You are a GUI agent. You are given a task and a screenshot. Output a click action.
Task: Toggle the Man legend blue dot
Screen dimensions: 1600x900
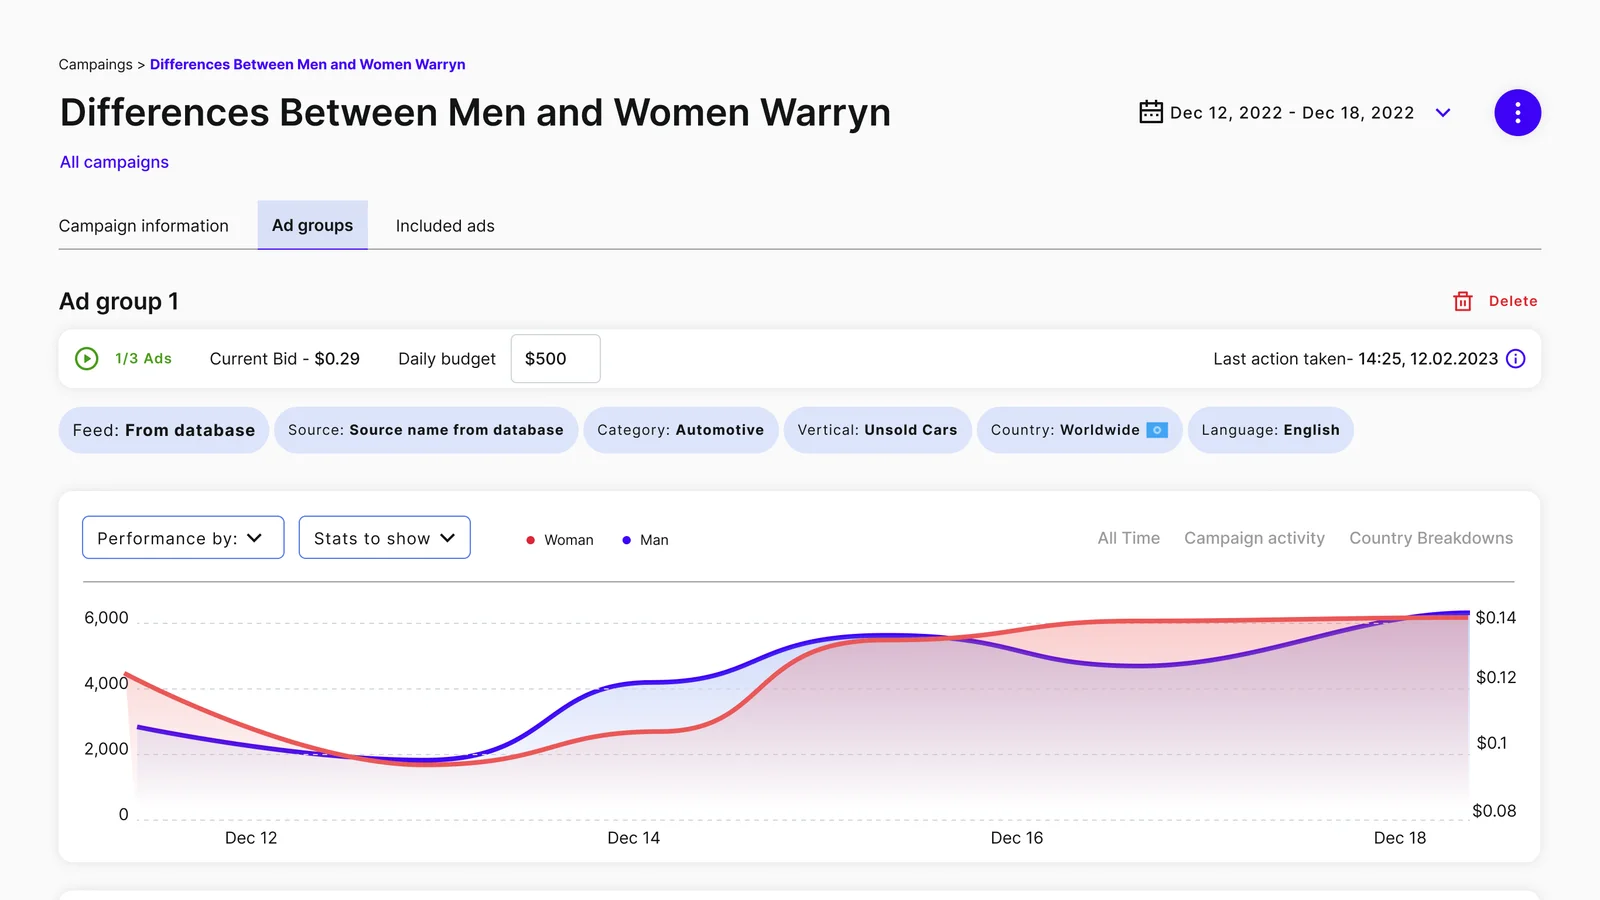pos(627,540)
